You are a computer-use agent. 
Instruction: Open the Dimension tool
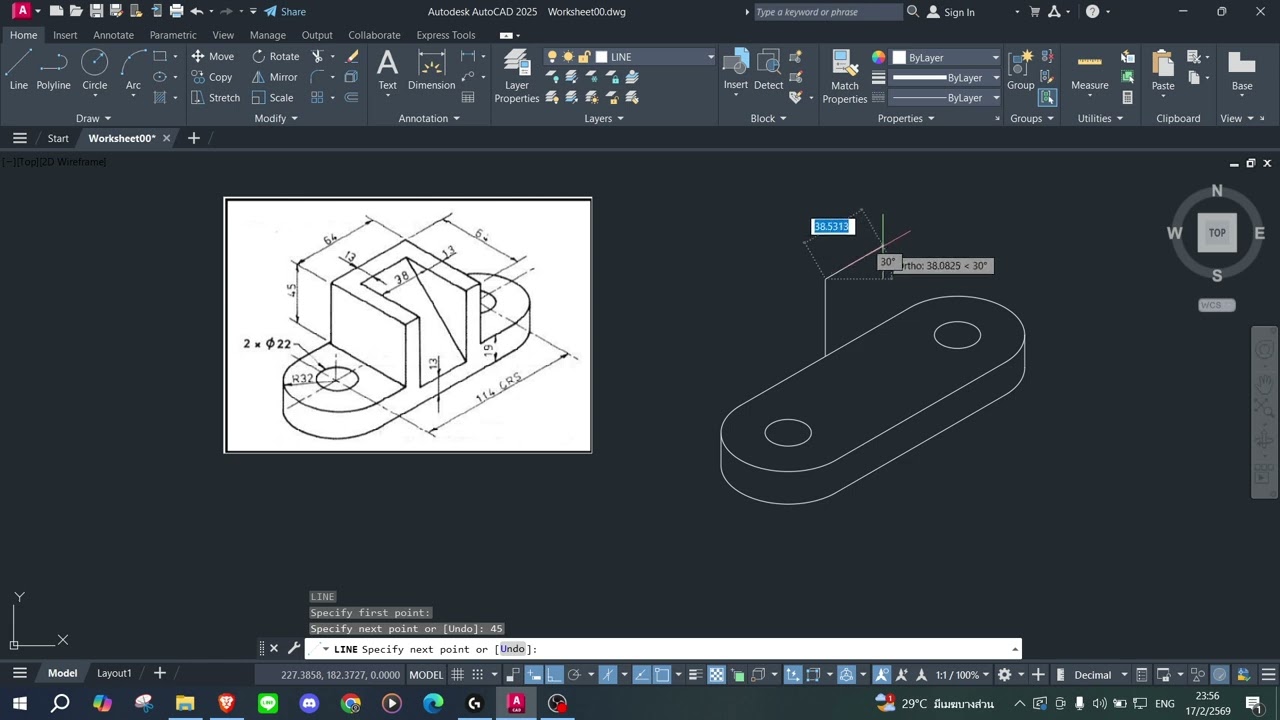[x=431, y=70]
